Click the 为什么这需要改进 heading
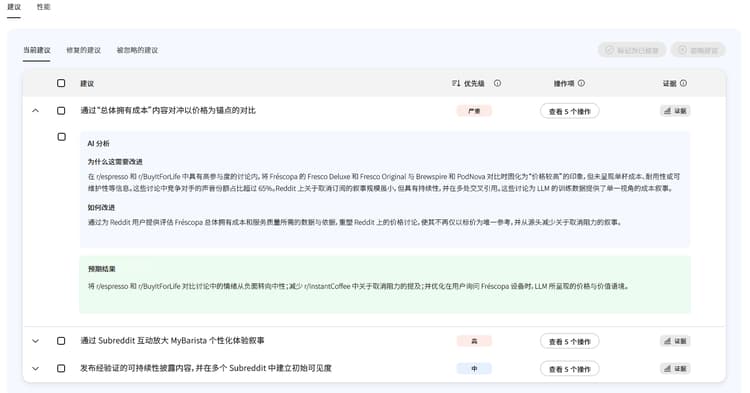The image size is (750, 393). pyautogui.click(x=115, y=162)
